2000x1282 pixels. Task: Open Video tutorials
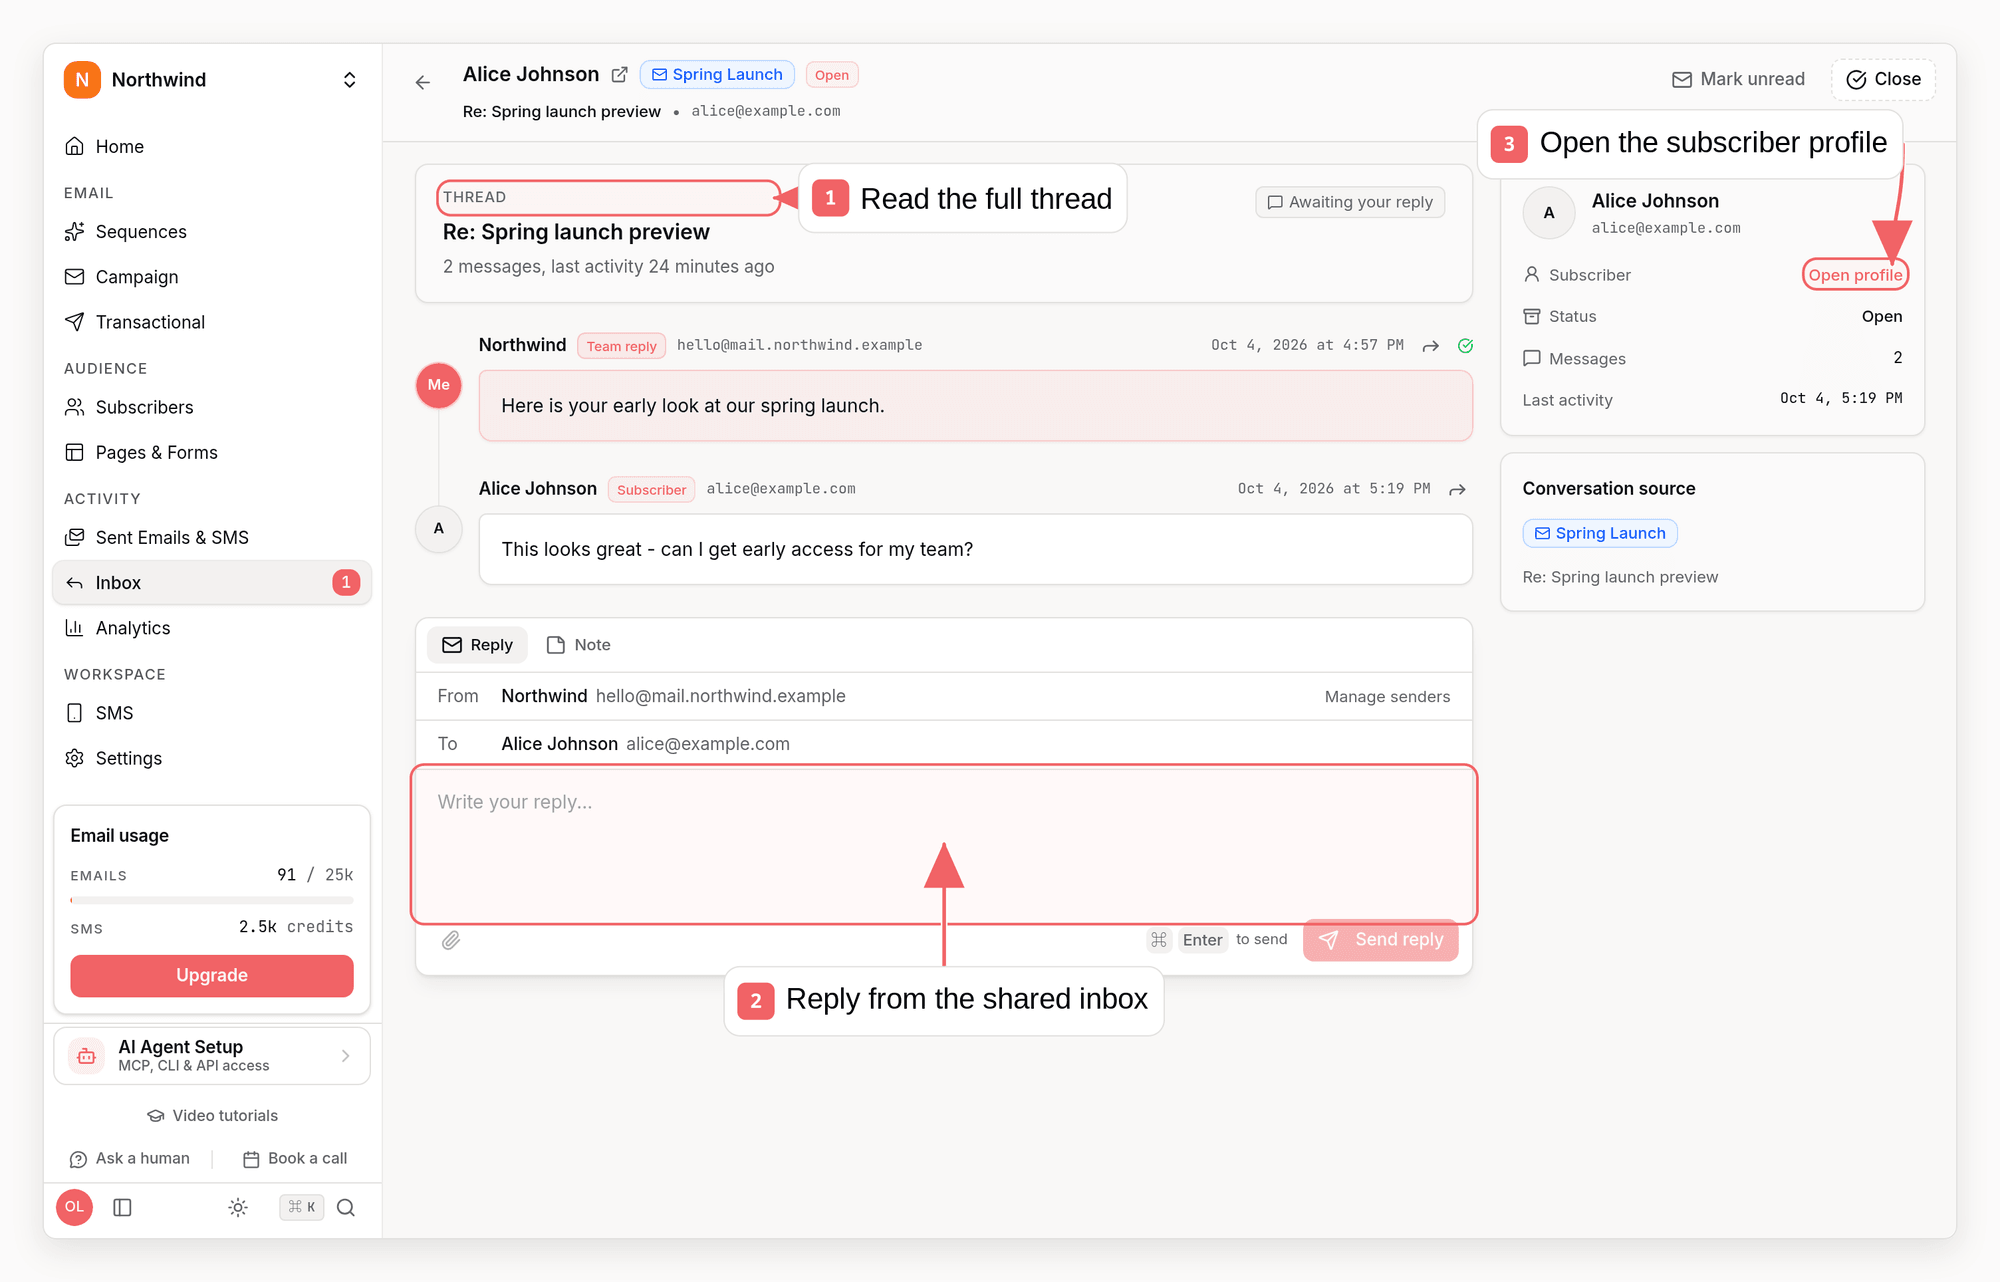[x=212, y=1116]
